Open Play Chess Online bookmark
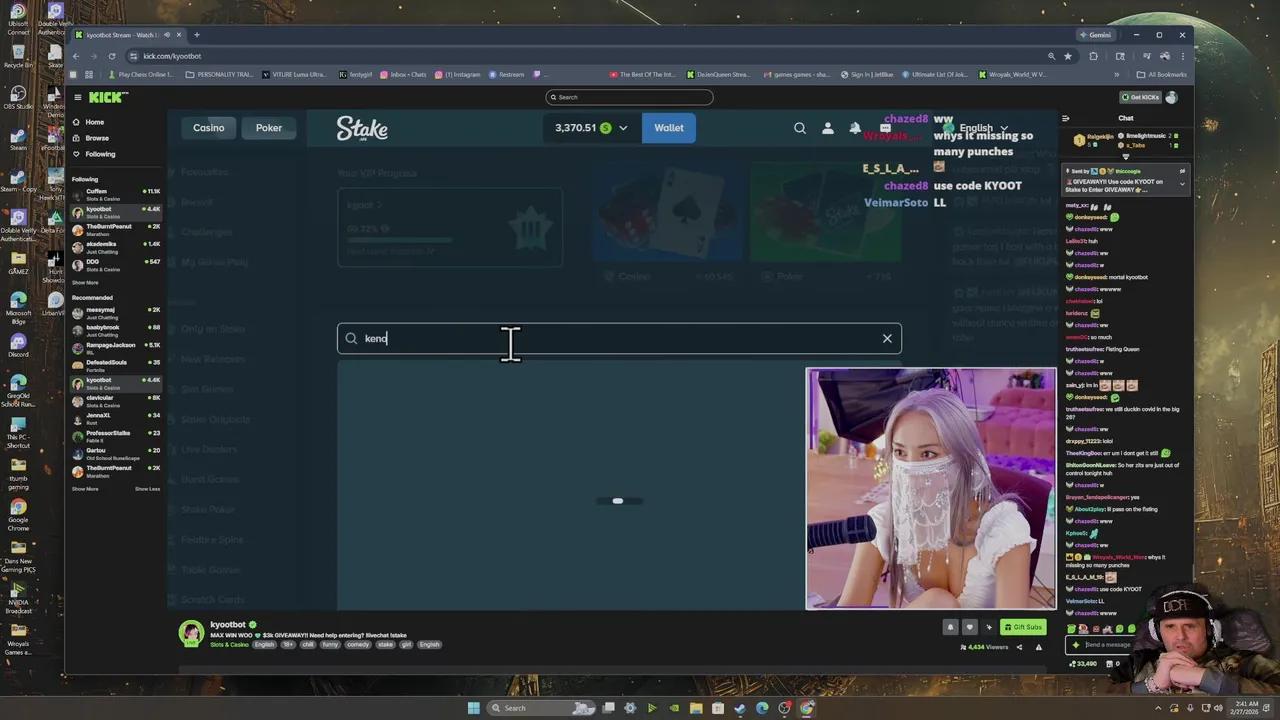 point(140,74)
